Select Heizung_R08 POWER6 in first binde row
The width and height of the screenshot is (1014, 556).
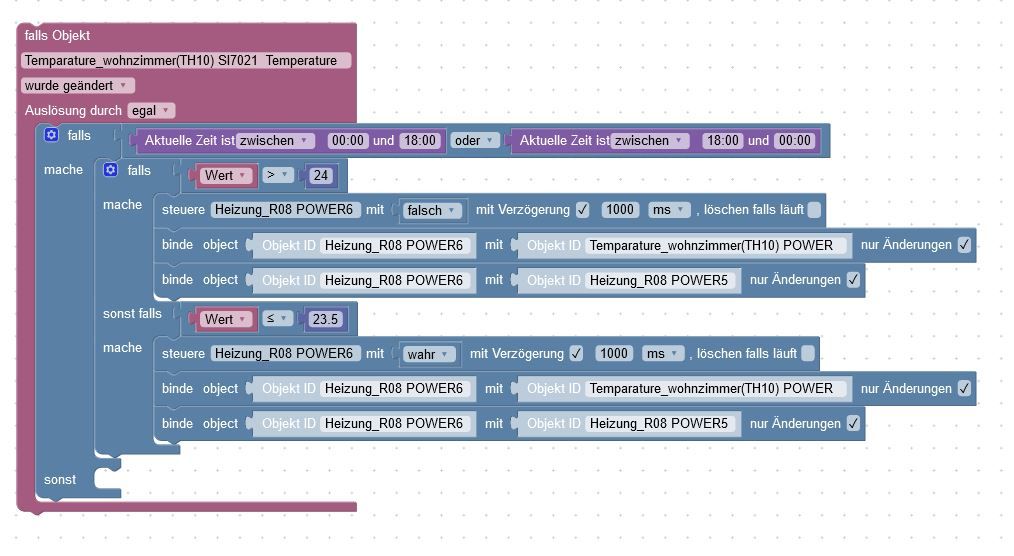pos(394,245)
